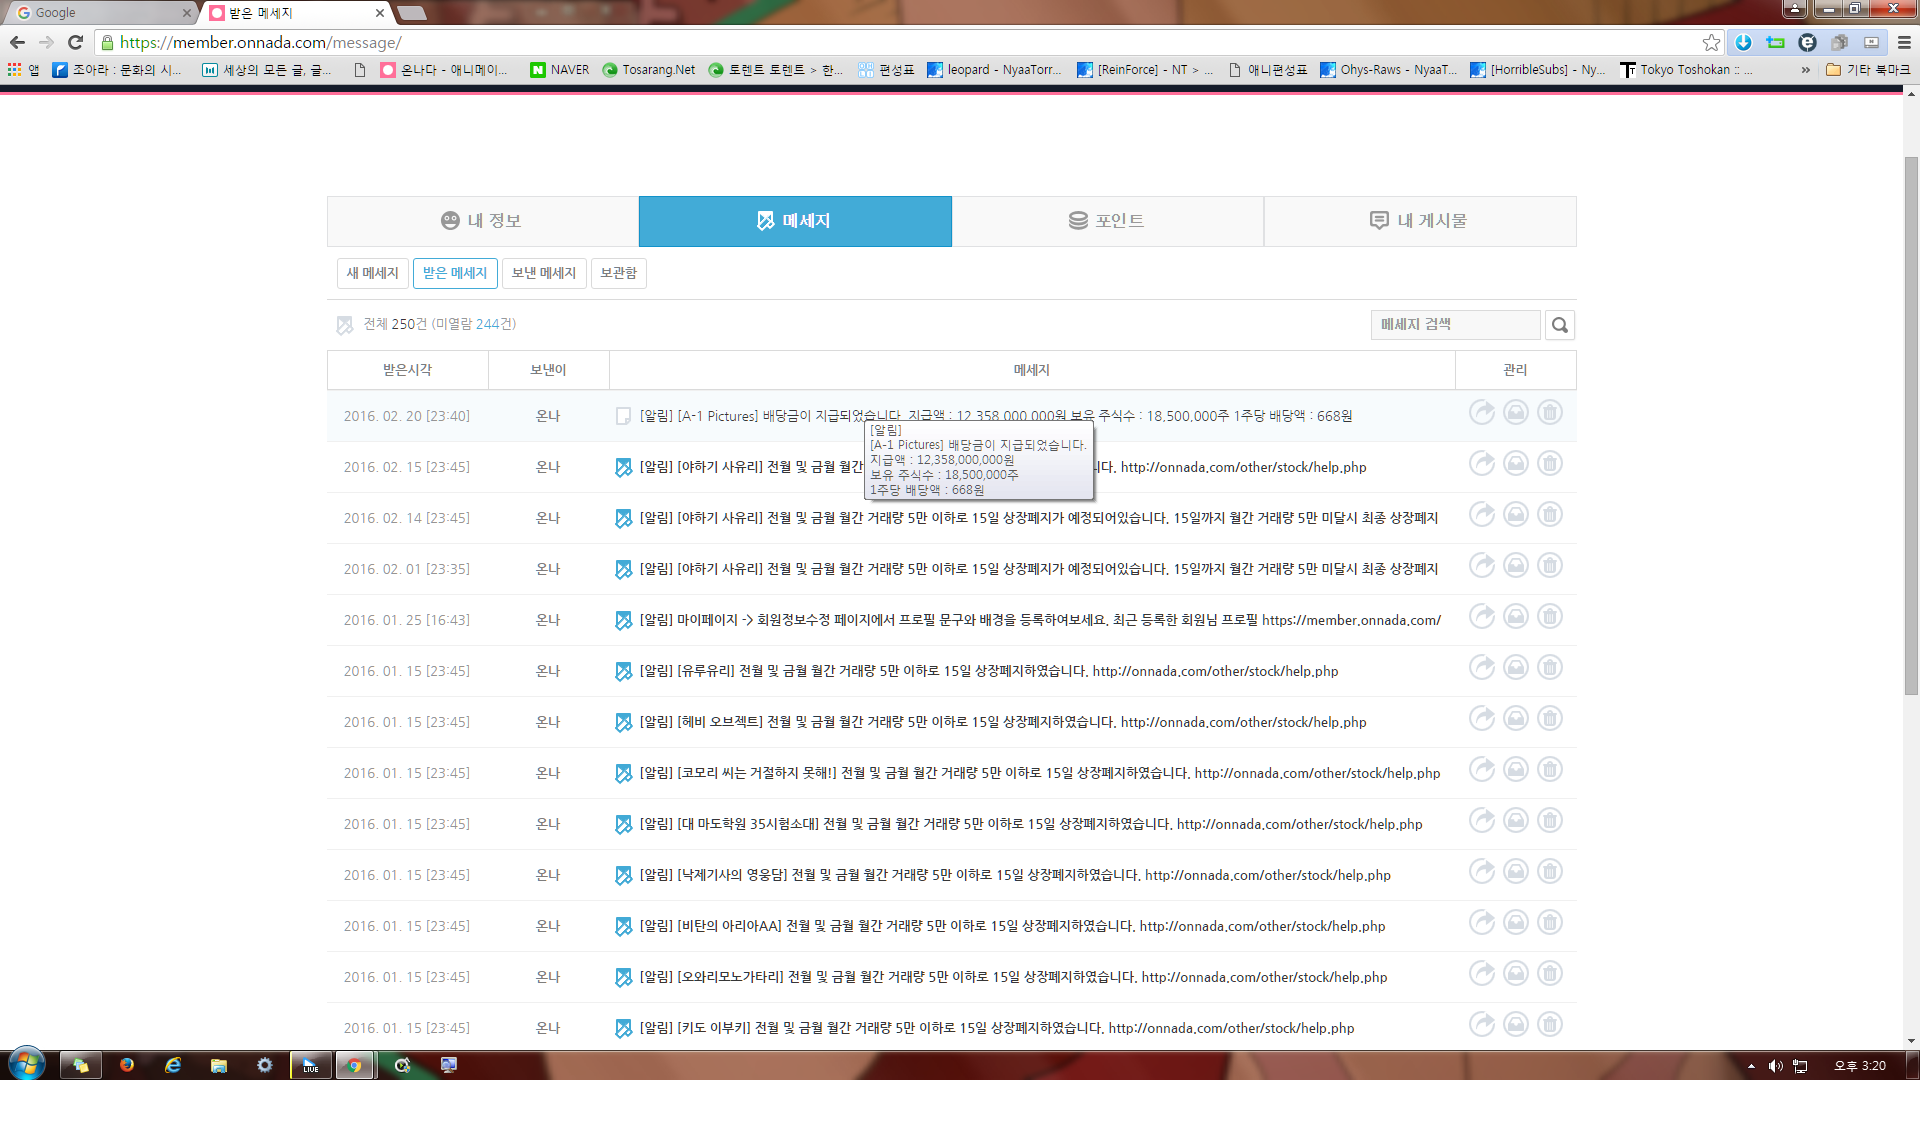
Task: Click reply icon on 2016.02.20 message
Action: [x=1481, y=413]
